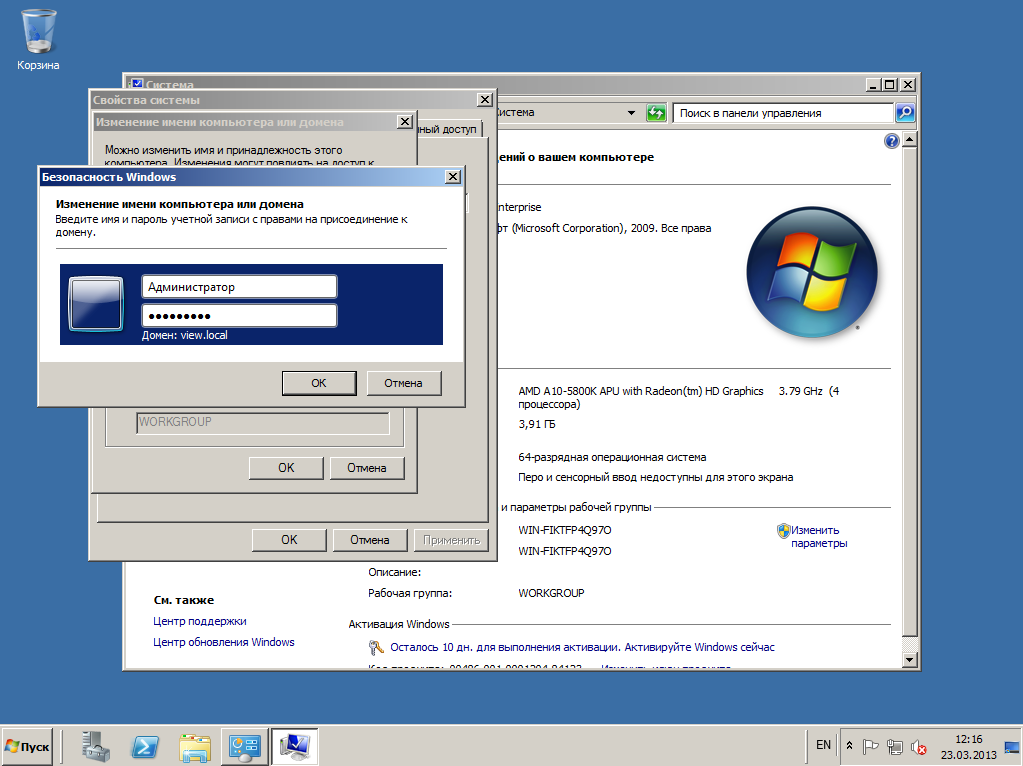This screenshot has width=1023, height=766.
Task: Select the WORKGROUP value text
Action: point(551,593)
